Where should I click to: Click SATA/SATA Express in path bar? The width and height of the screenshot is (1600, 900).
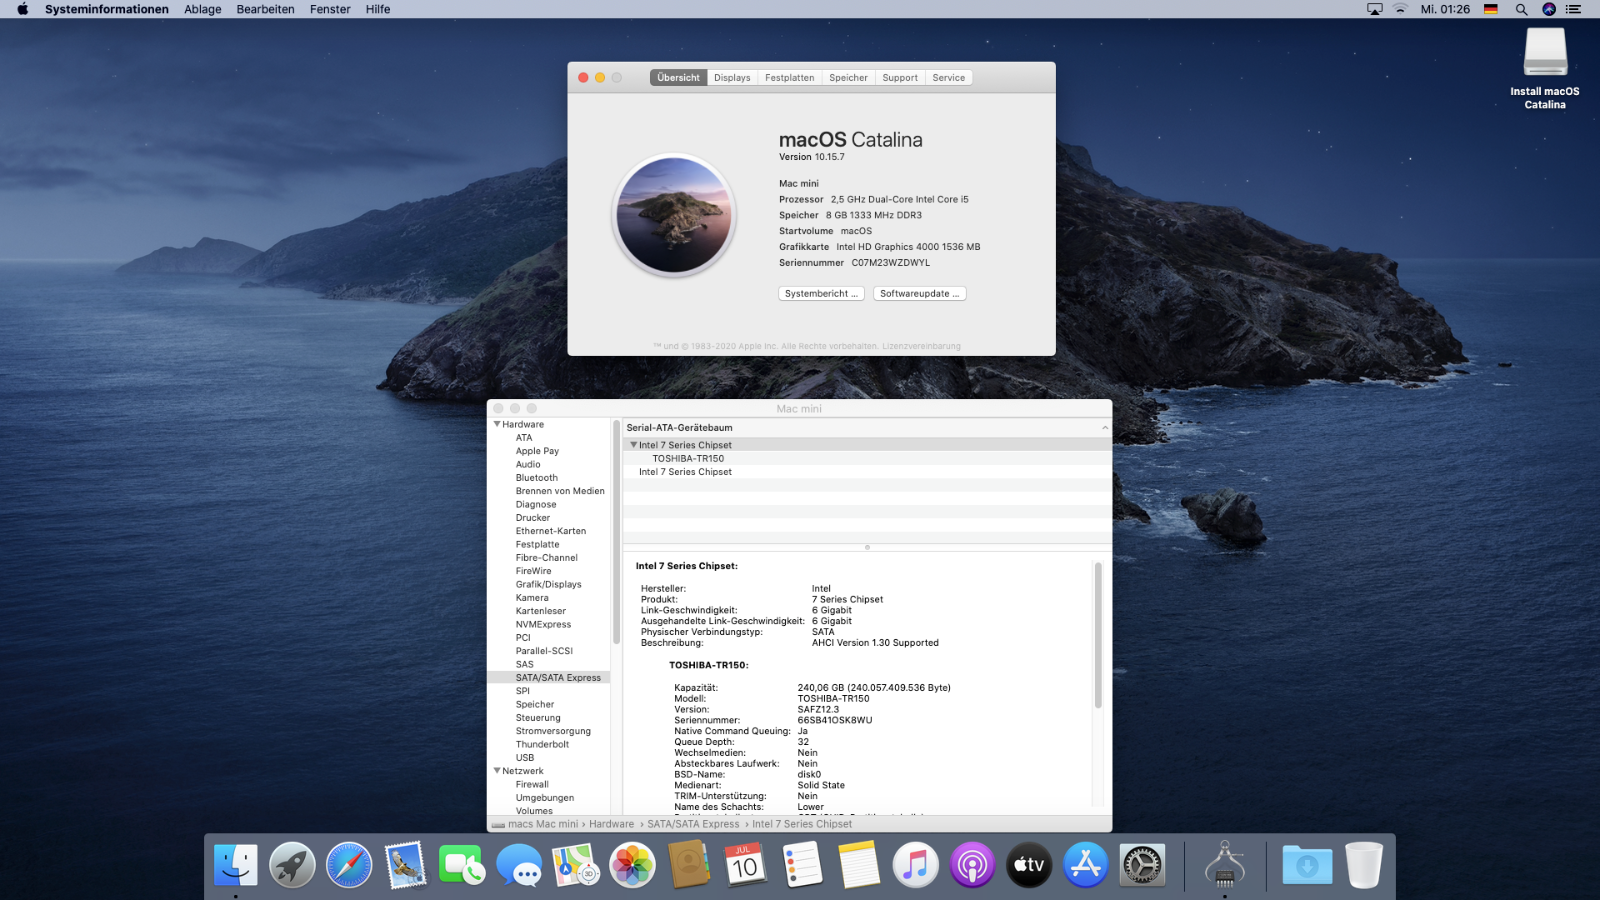693,824
